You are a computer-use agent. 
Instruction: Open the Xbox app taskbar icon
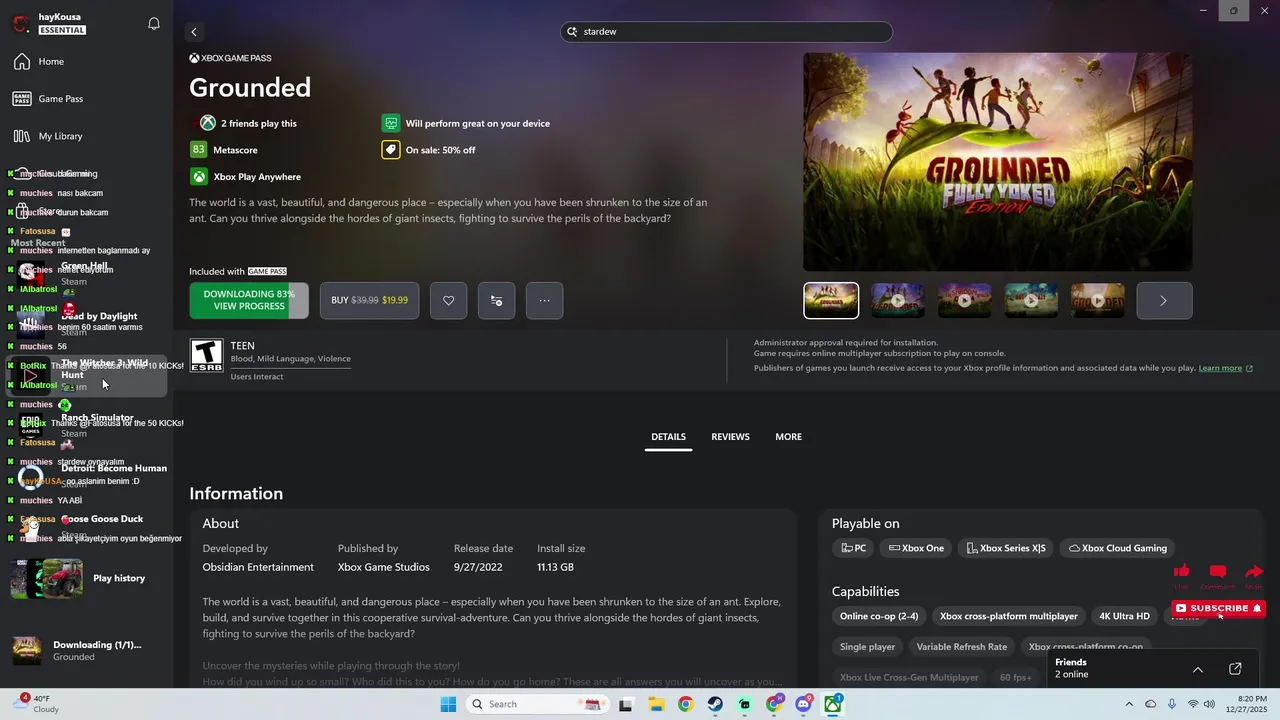tap(833, 704)
